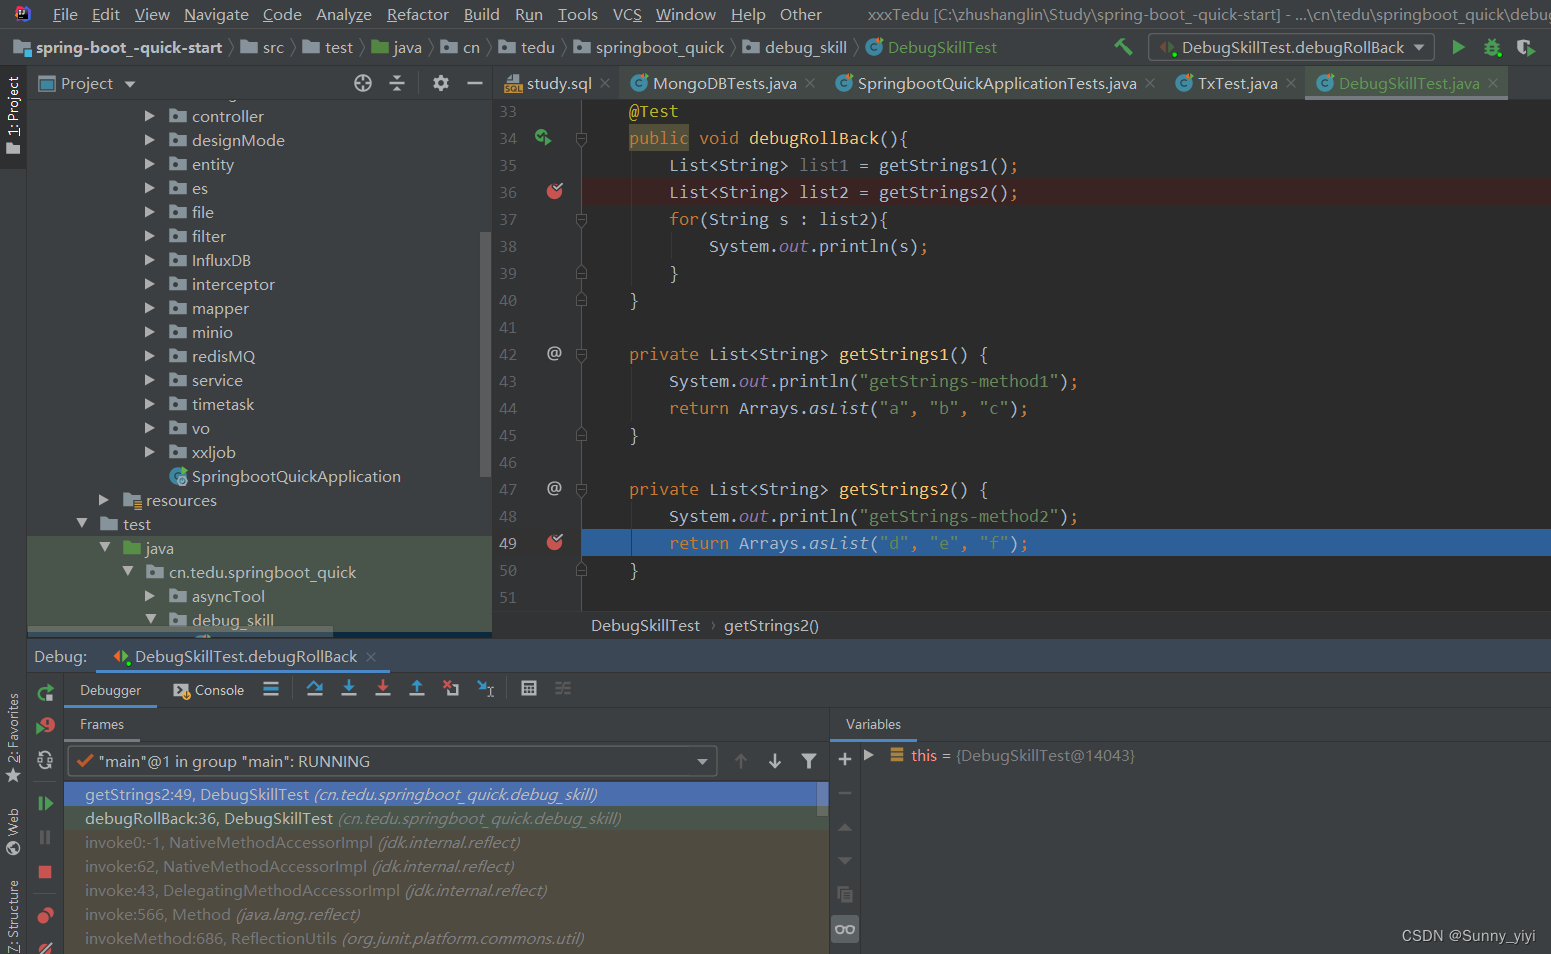Open the Console tab in debugger

point(208,690)
